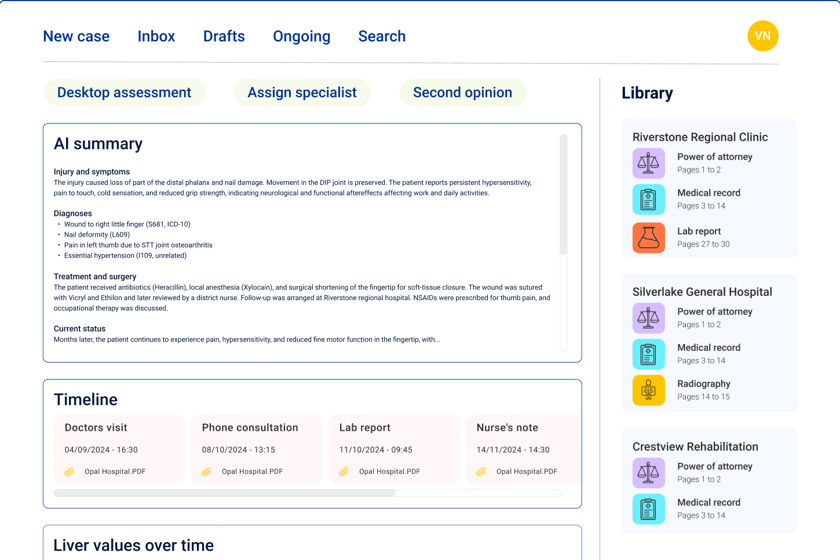Image resolution: width=840 pixels, height=560 pixels.
Task: Click attachment icon on Phone consultation card
Action: coord(206,472)
